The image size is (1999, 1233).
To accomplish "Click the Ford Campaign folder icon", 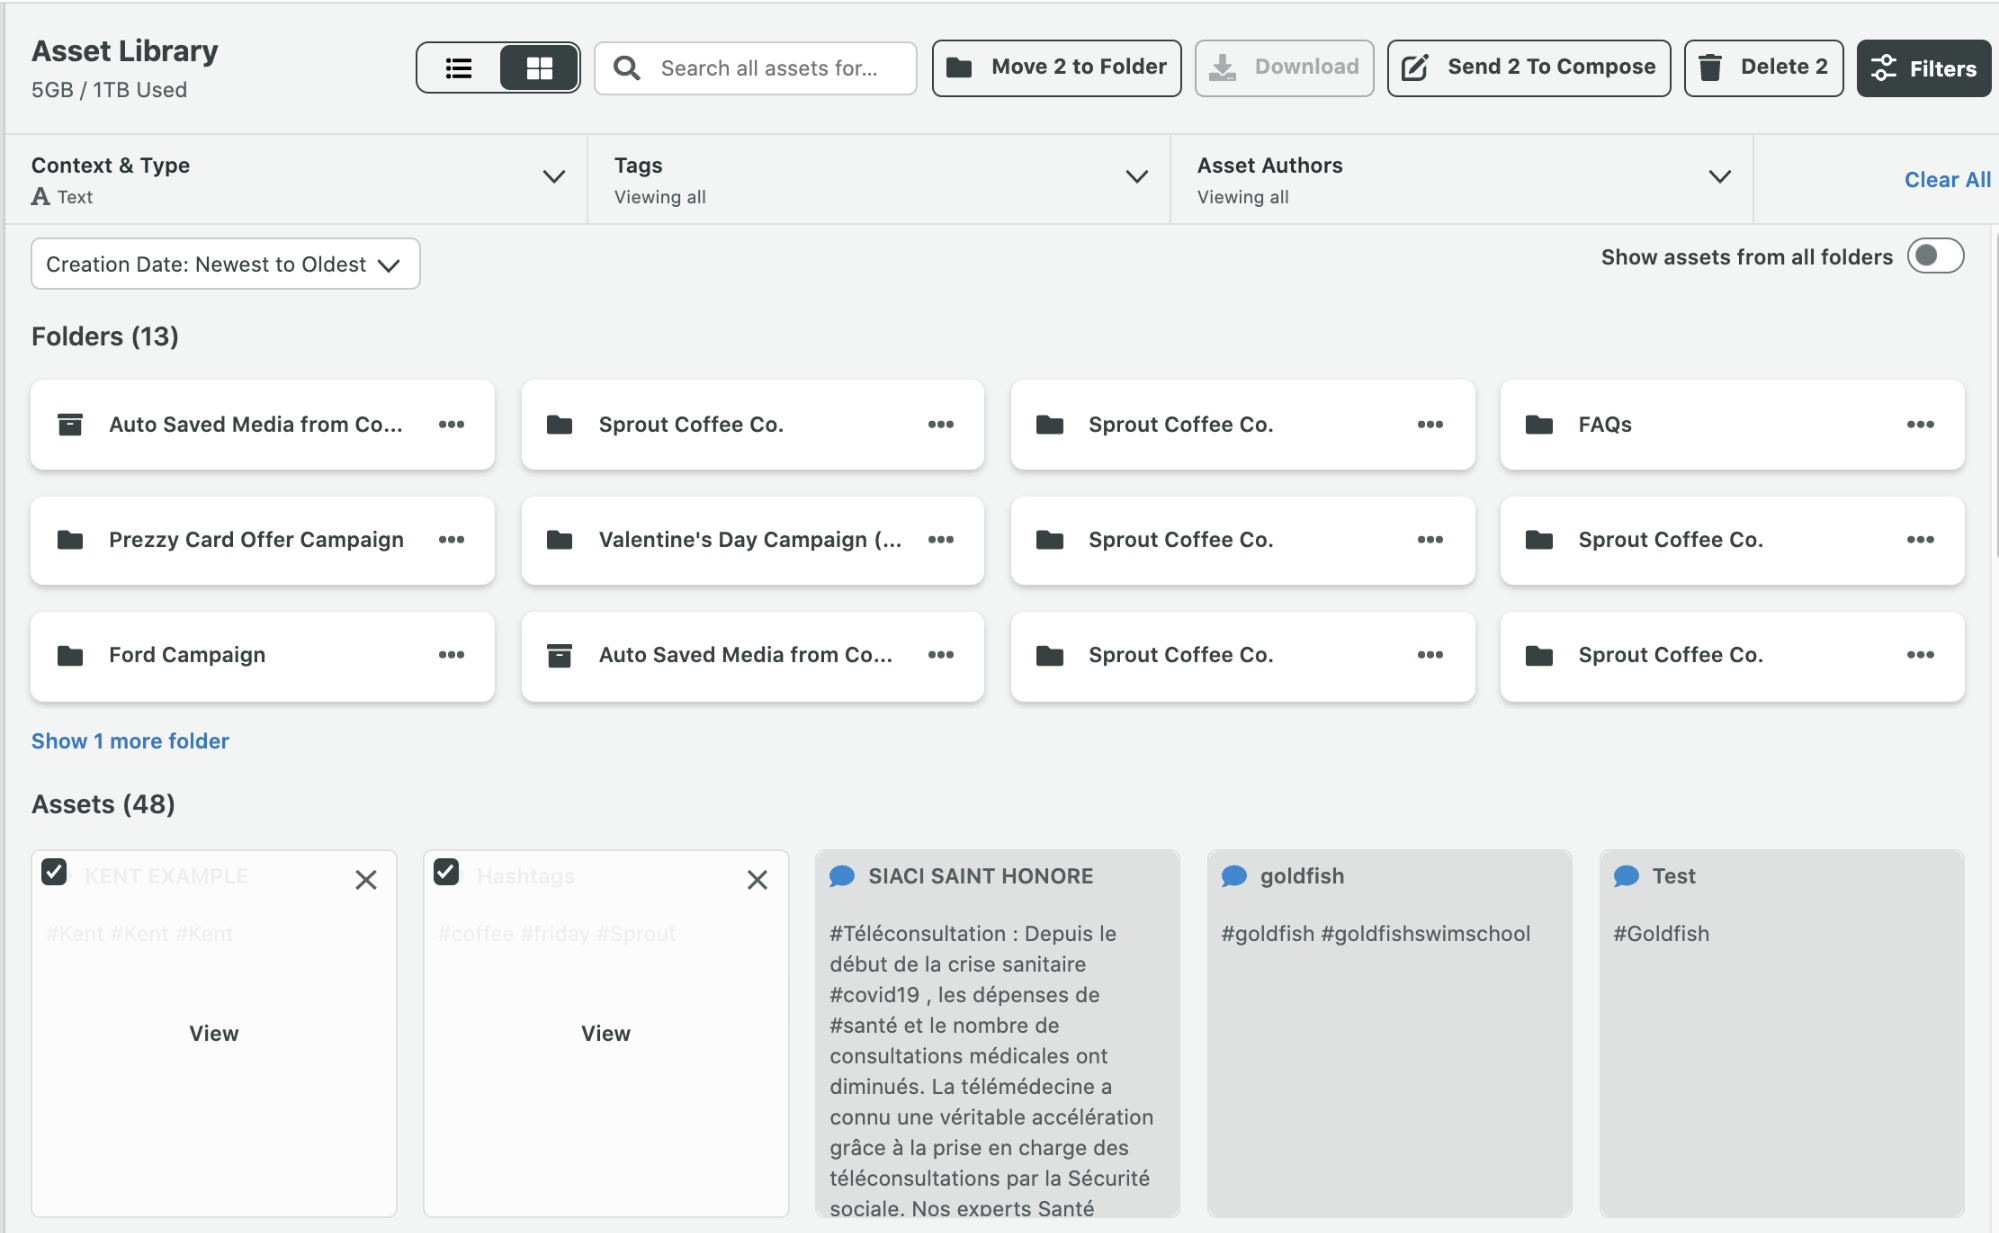I will (x=70, y=655).
